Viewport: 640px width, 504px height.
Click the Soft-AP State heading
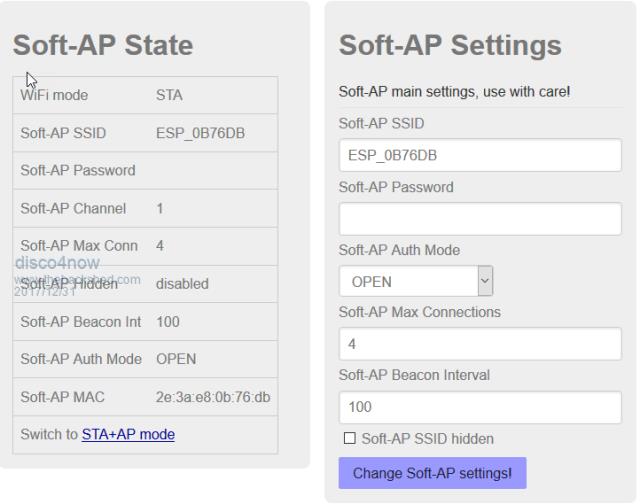(x=102, y=45)
